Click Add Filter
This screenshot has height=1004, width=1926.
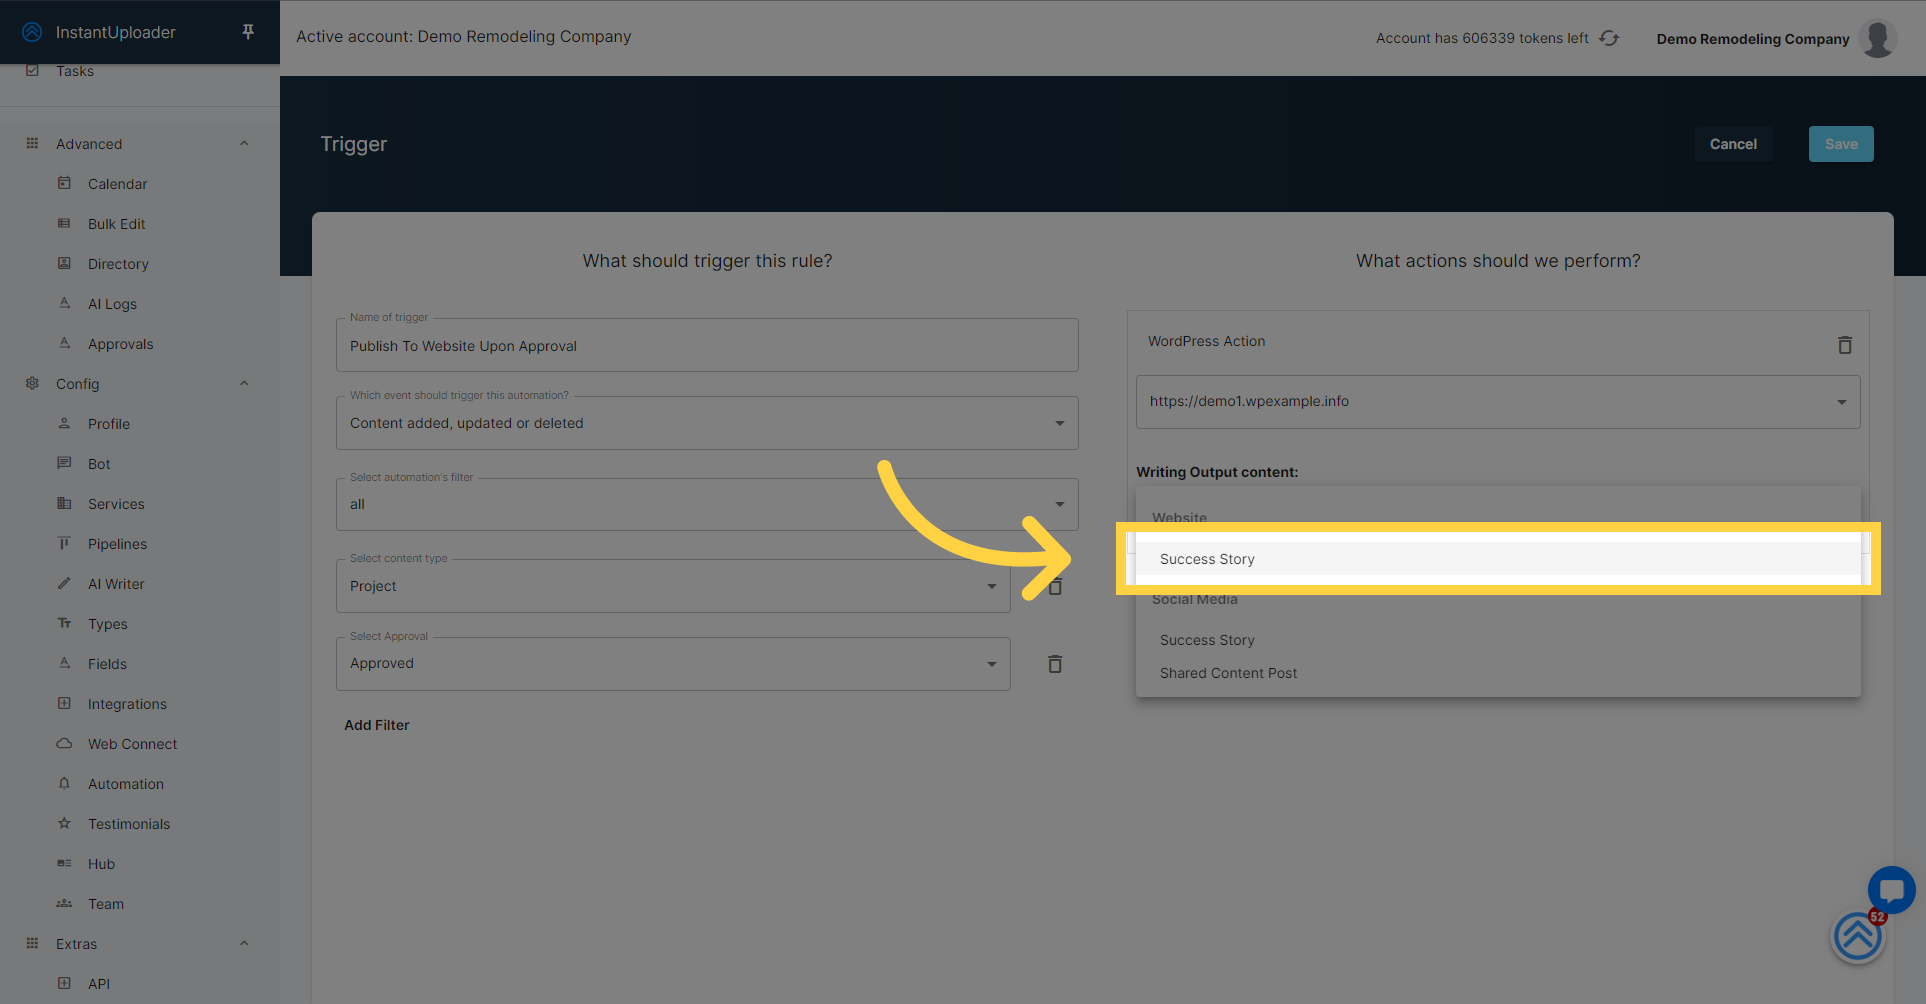377,725
